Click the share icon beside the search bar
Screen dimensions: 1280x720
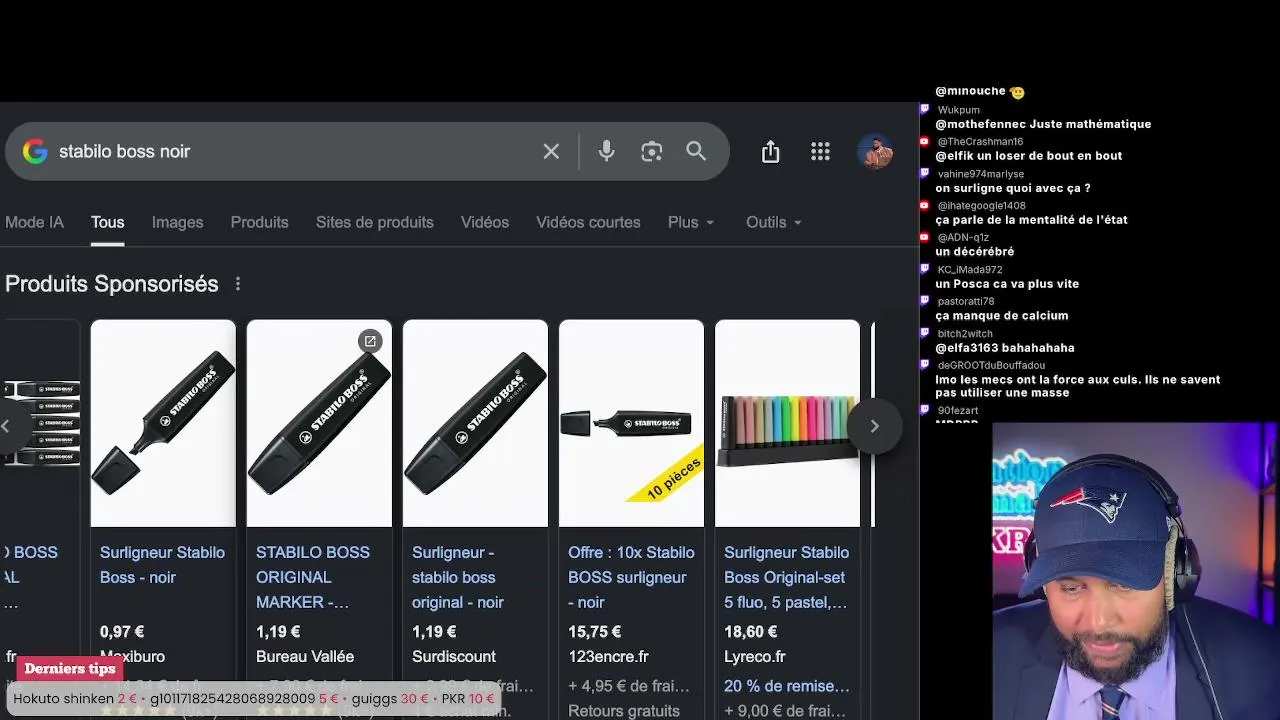pyautogui.click(x=770, y=151)
